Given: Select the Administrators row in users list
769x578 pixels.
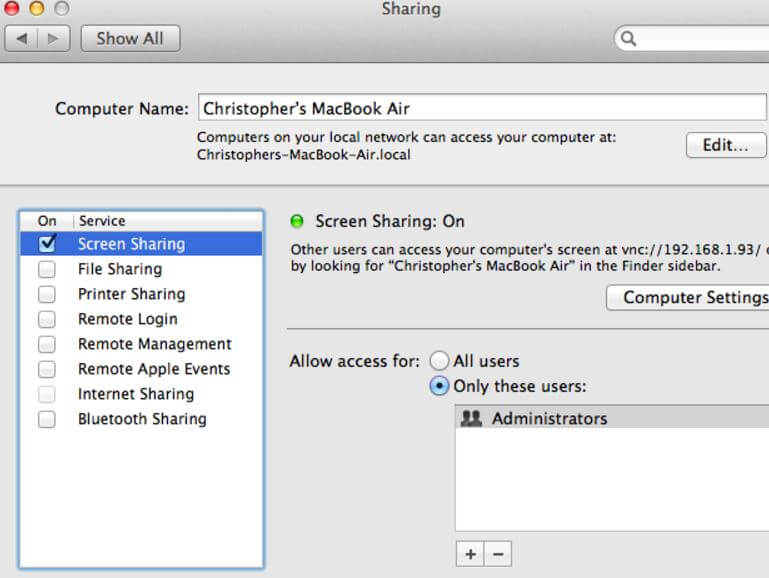Looking at the screenshot, I should coord(612,418).
